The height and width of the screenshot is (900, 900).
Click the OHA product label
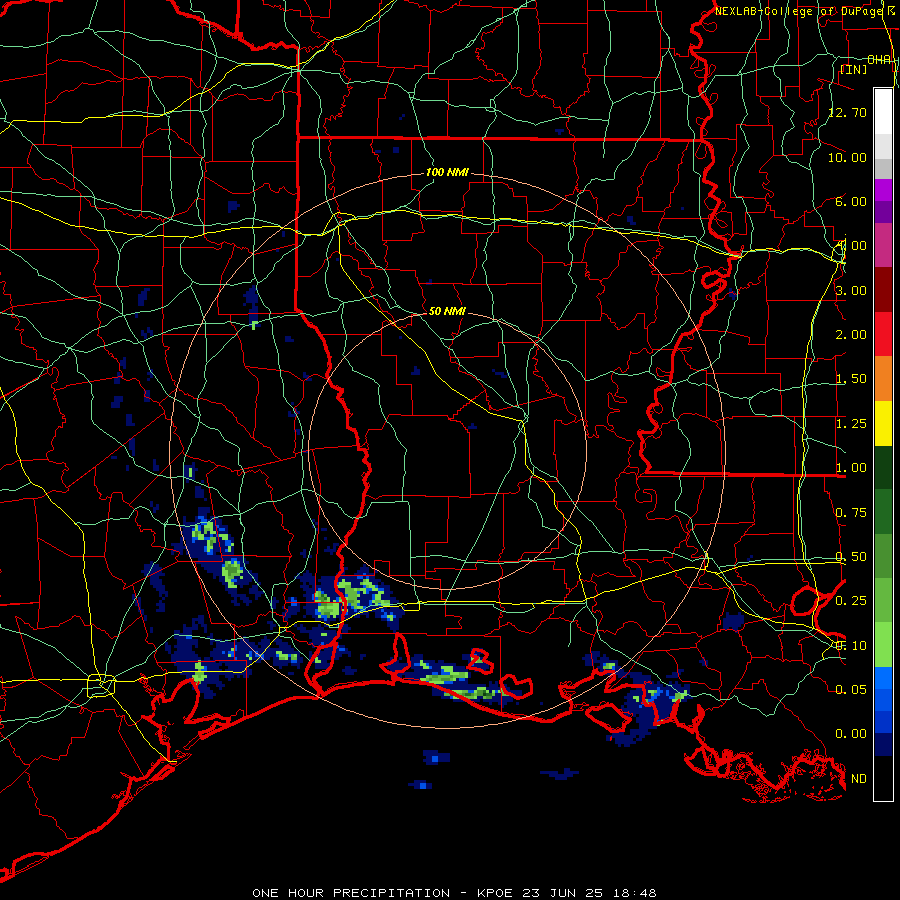879,60
